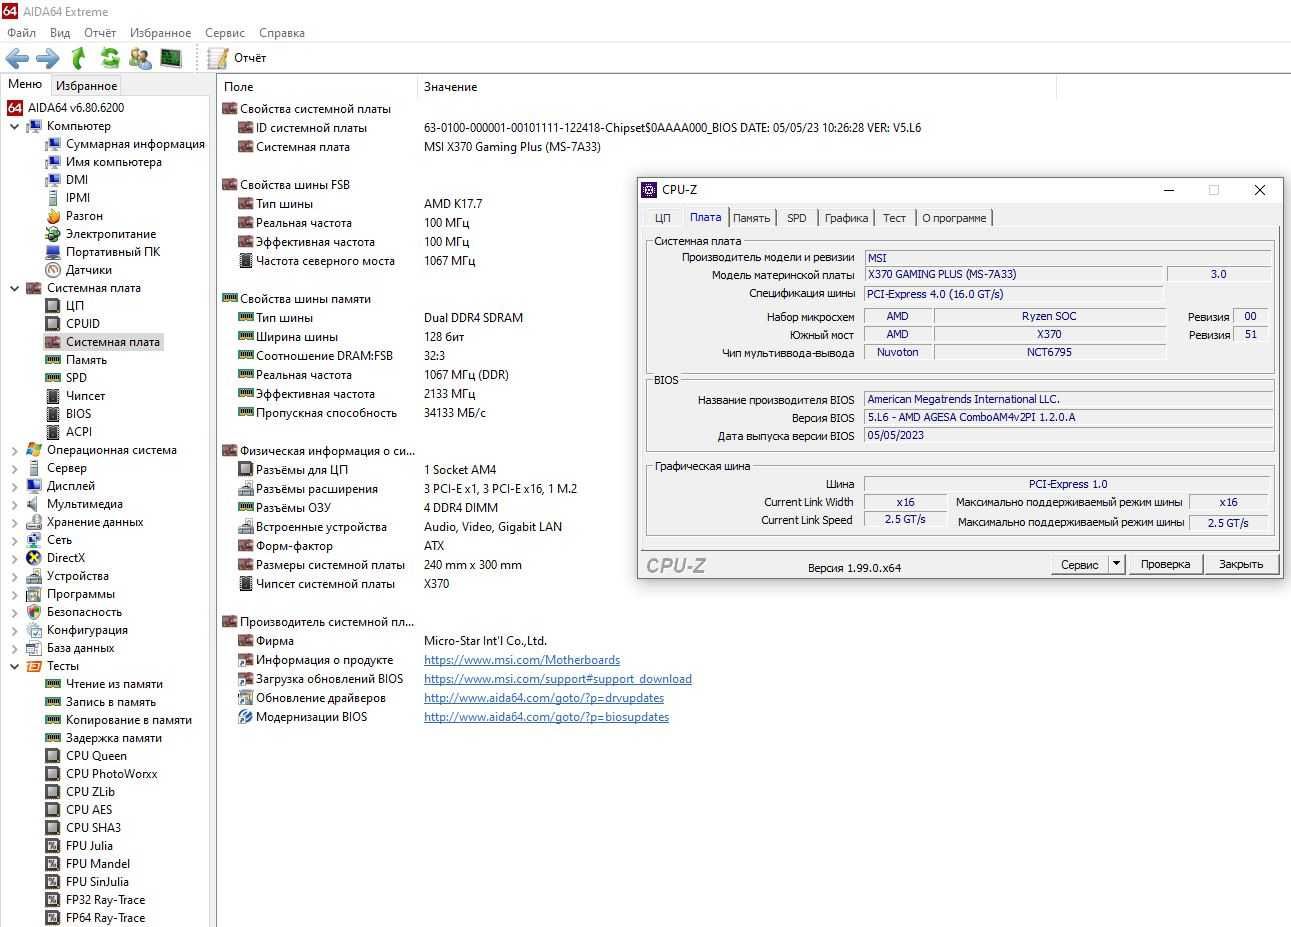This screenshot has height=927, width=1291.
Task: Open the Чипсет tree entry
Action: pyautogui.click(x=85, y=396)
